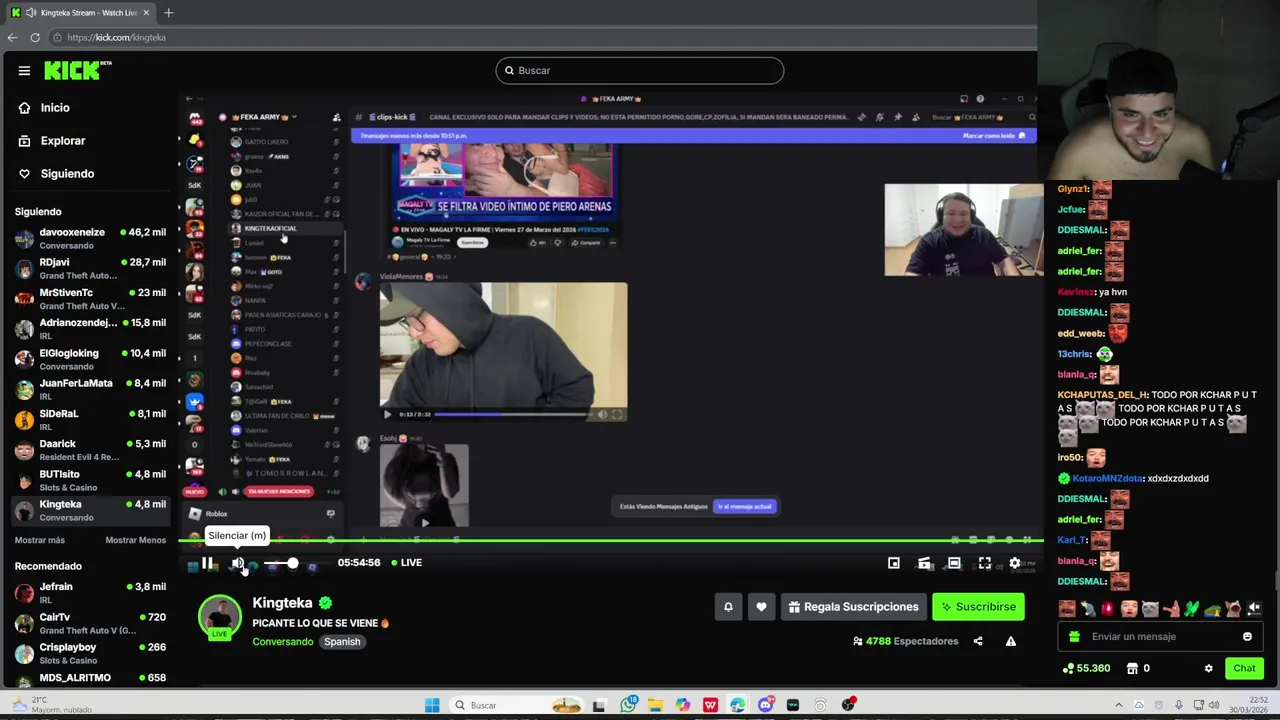Screen dimensions: 1280x720
Task: Mute the stream volume speaker icon
Action: pyautogui.click(x=238, y=563)
